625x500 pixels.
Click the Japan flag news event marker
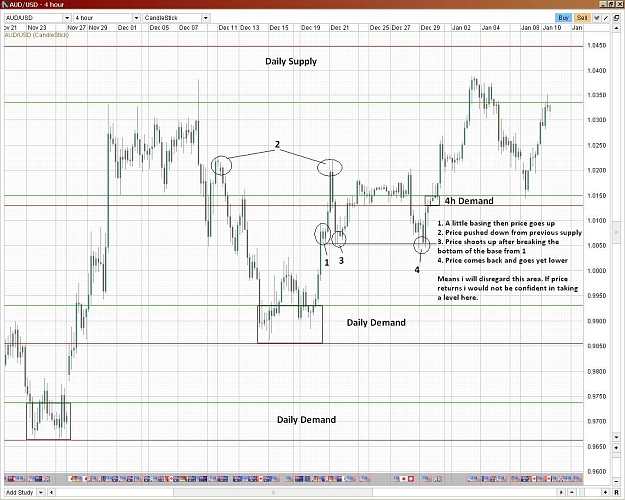404,478
